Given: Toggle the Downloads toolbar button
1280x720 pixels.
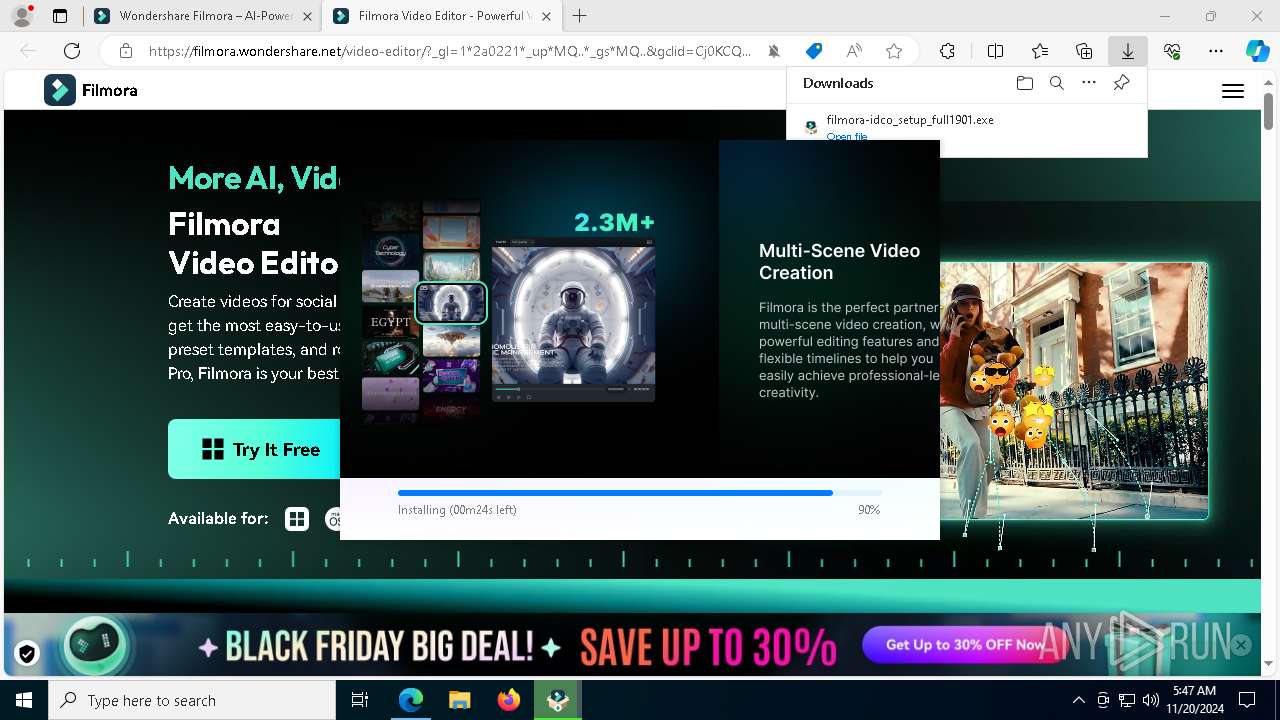Looking at the screenshot, I should click(1128, 51).
